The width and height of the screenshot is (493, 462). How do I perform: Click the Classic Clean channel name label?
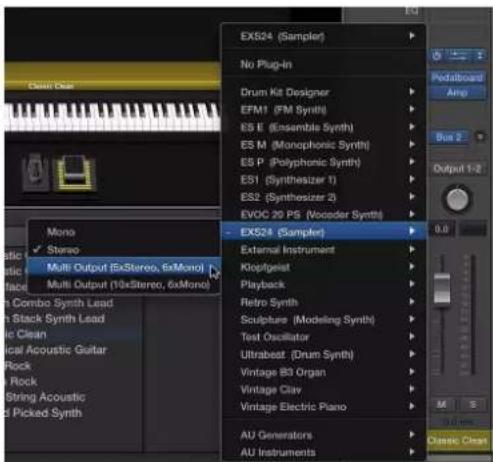click(x=457, y=441)
